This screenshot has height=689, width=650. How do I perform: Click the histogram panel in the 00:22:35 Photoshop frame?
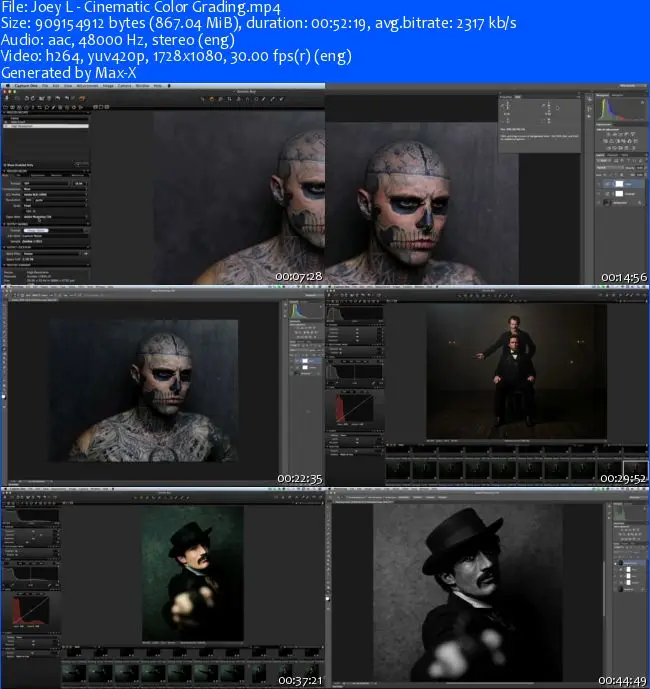coord(307,310)
